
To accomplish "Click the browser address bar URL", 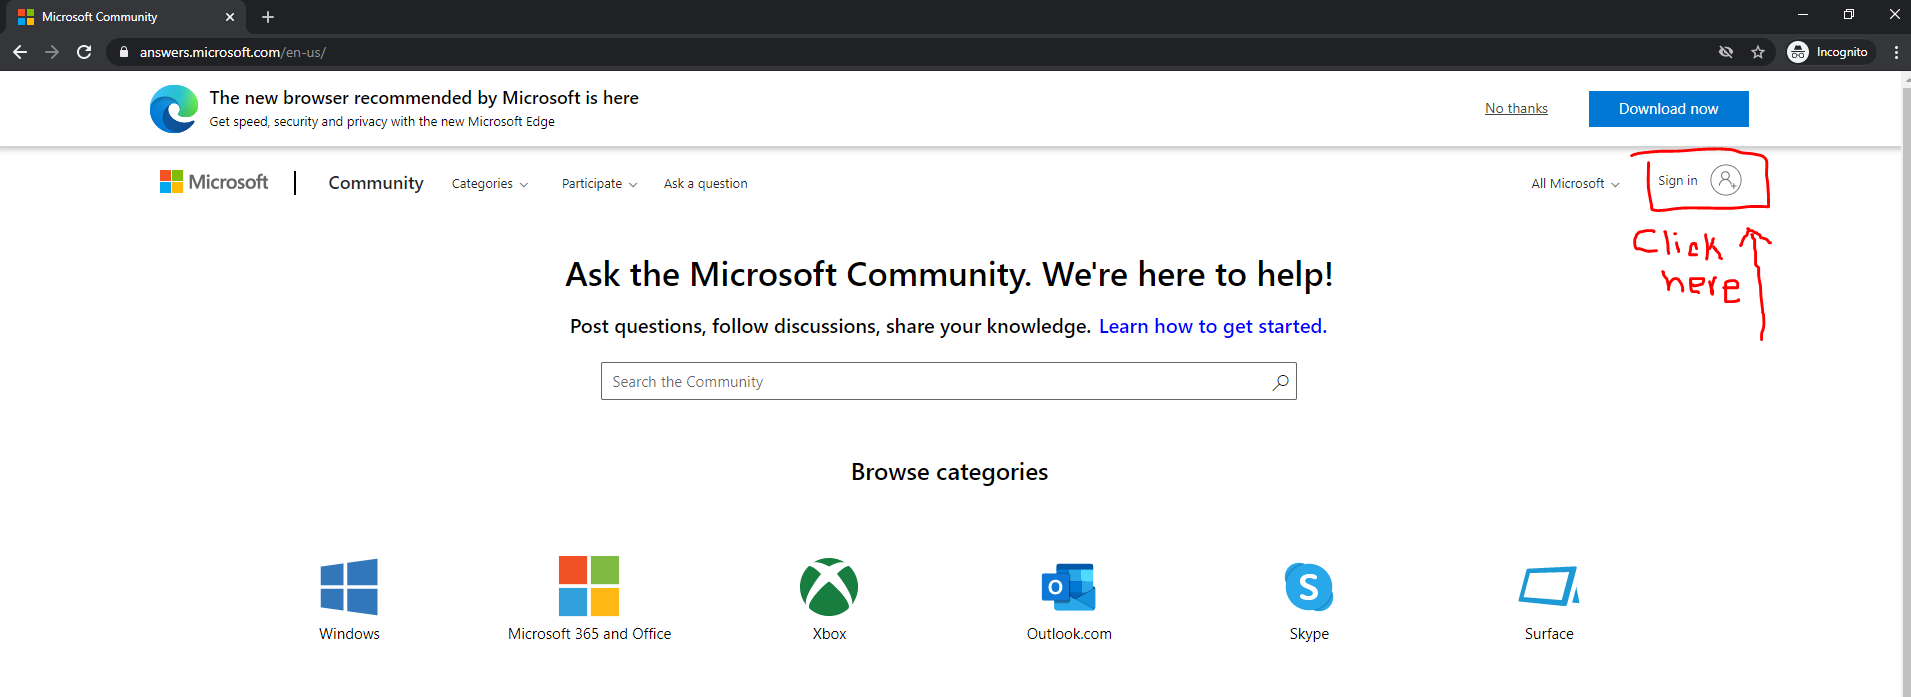I will tap(232, 52).
